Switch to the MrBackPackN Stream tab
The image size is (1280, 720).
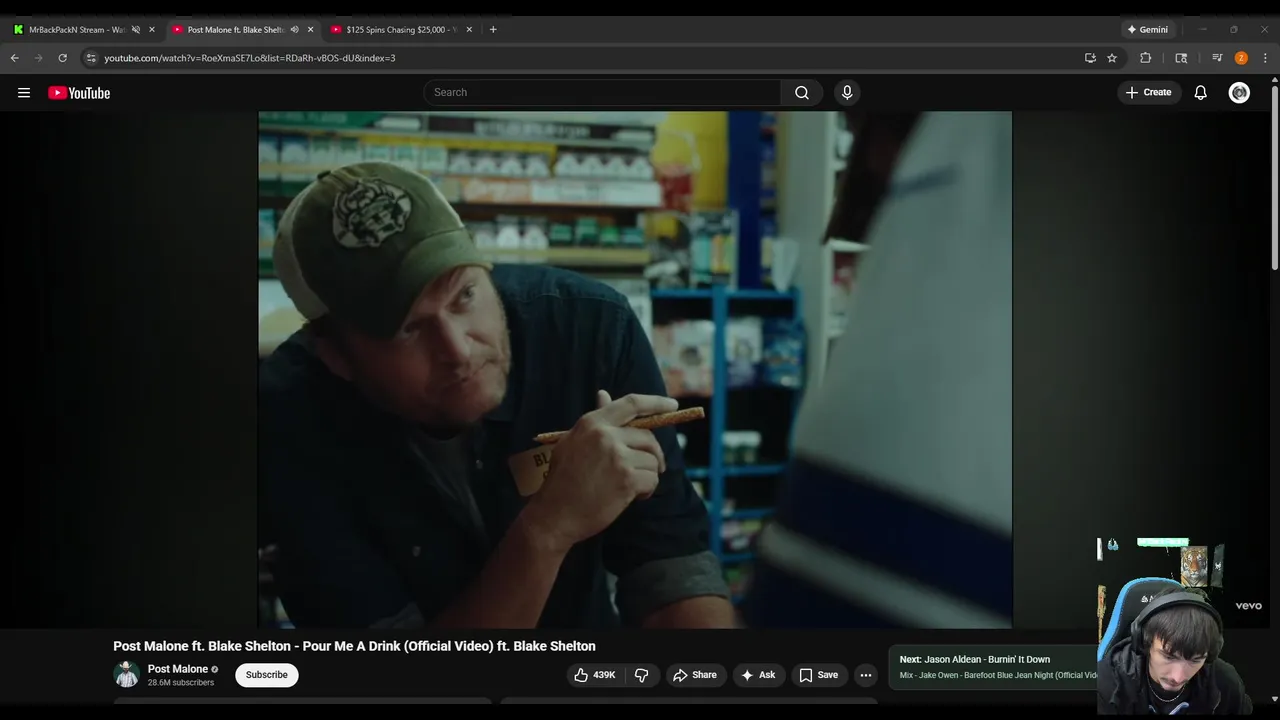pyautogui.click(x=76, y=30)
